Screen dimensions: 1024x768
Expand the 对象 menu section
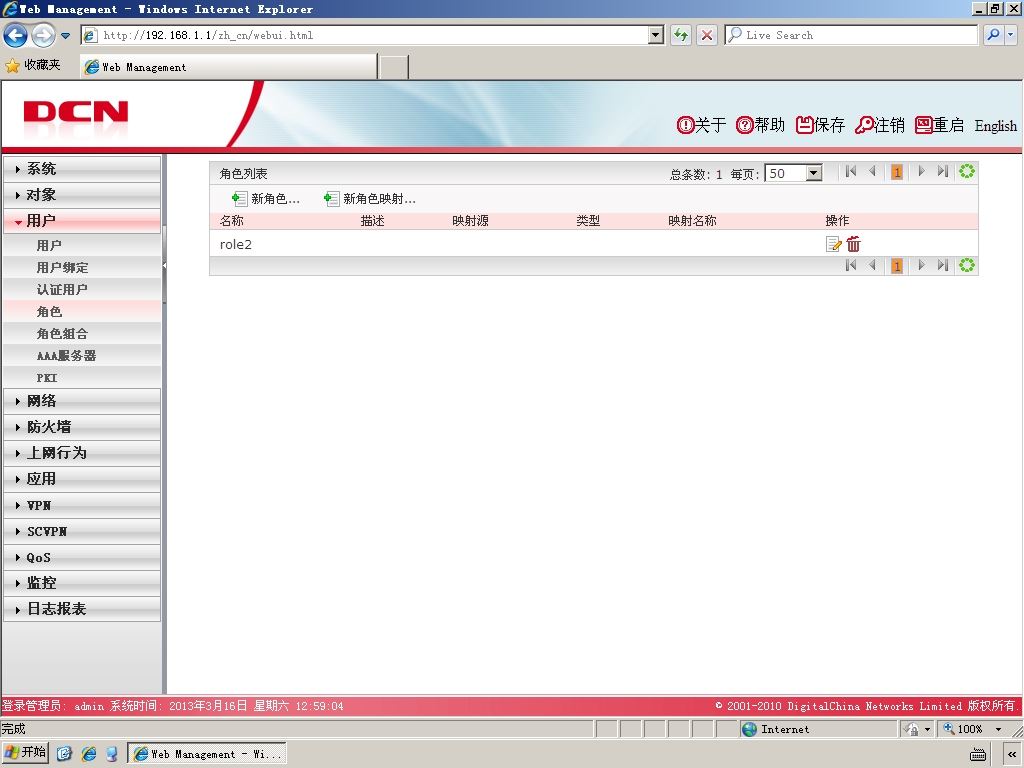coord(82,195)
